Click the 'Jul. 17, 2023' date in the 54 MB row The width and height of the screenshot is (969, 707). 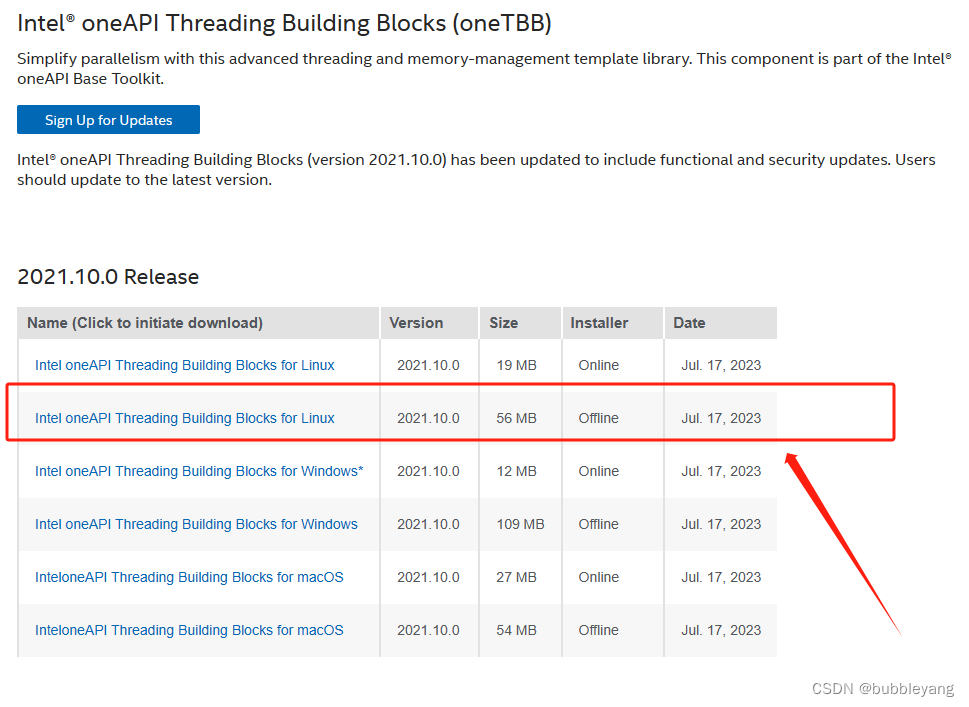click(x=721, y=630)
